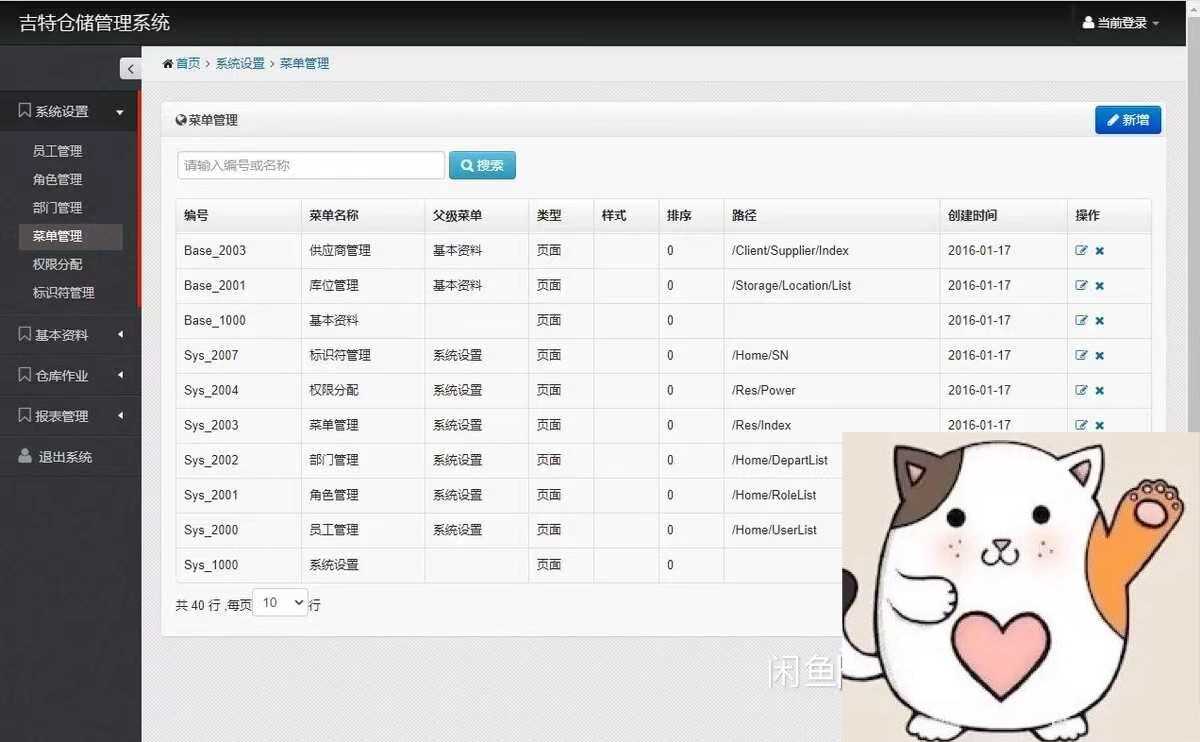Edit the Base_2001 row
The image size is (1200, 742).
1081,286
